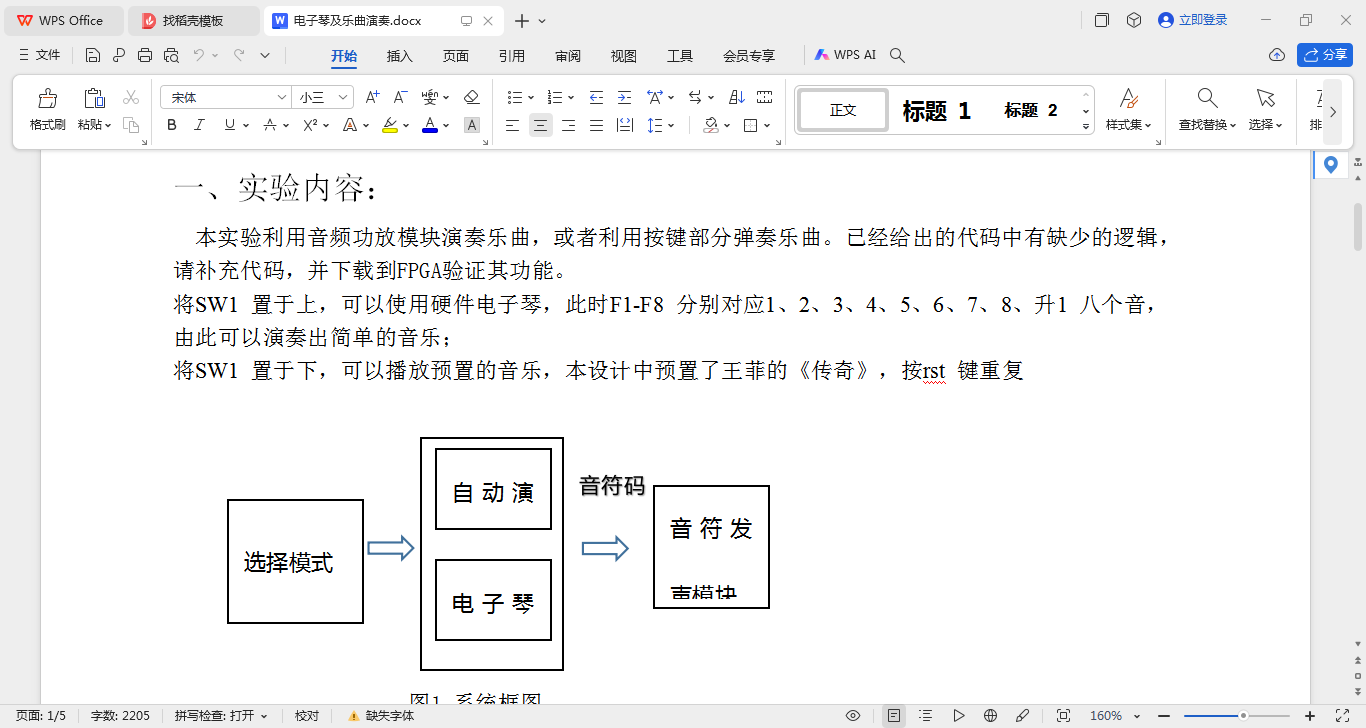Viewport: 1366px width, 728px height.
Task: Toggle bold formatting on selected text
Action: 171,125
